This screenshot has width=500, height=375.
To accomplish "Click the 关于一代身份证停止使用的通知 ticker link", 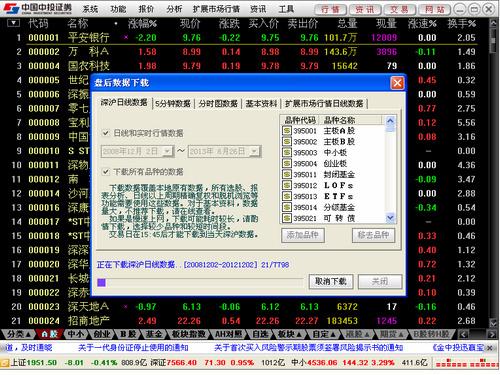I will tap(133, 348).
